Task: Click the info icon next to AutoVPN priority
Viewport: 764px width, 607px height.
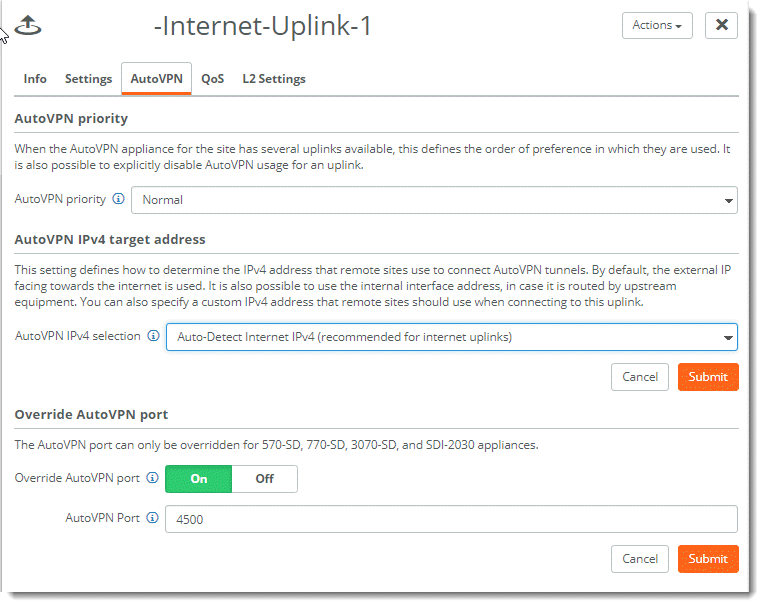Action: tap(118, 199)
